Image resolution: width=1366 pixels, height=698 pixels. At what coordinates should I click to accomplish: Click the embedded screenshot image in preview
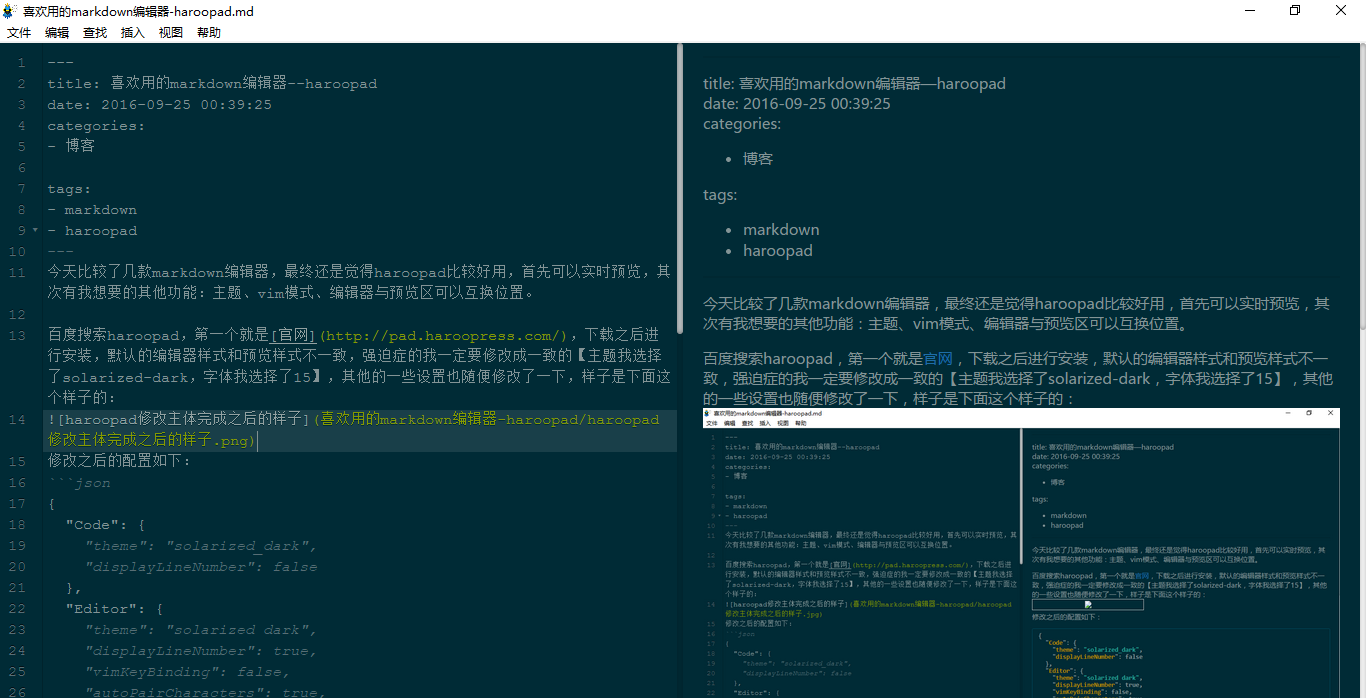point(1020,552)
